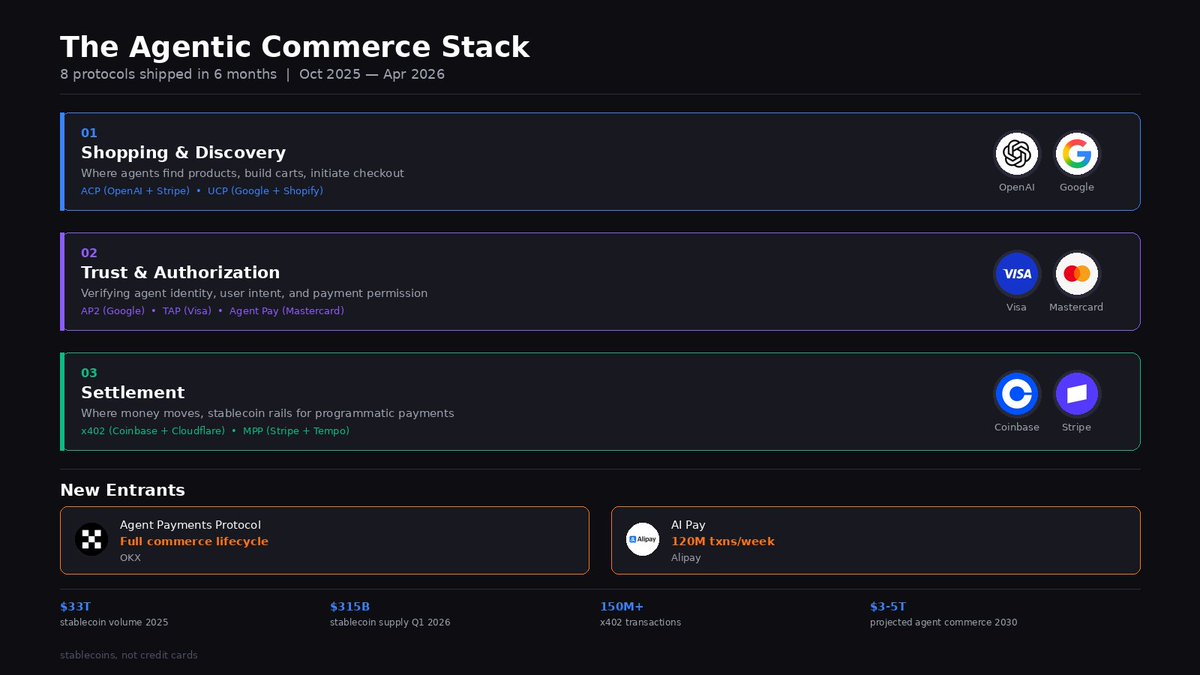The image size is (1200, 675).
Task: Click the 'Agent Pay (Mastercard)' protocol text
Action: point(287,311)
